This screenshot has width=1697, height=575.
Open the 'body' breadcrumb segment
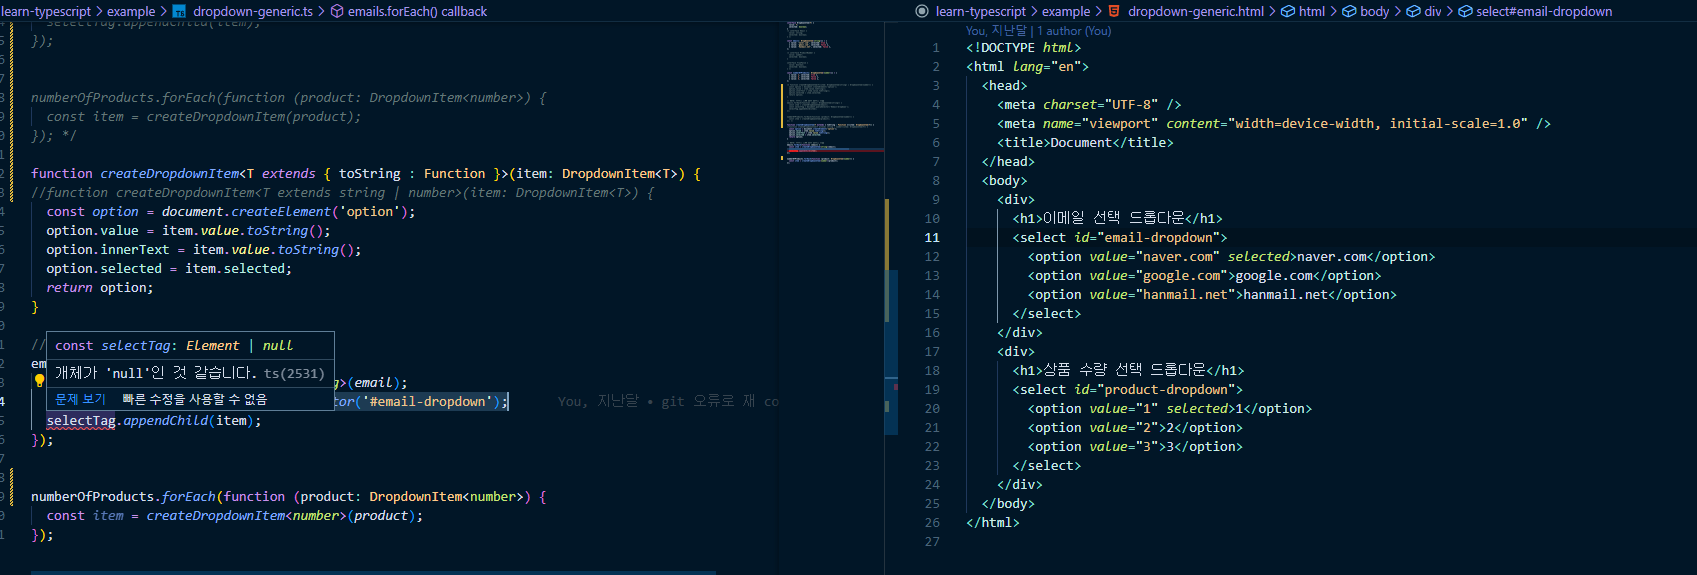point(1375,11)
